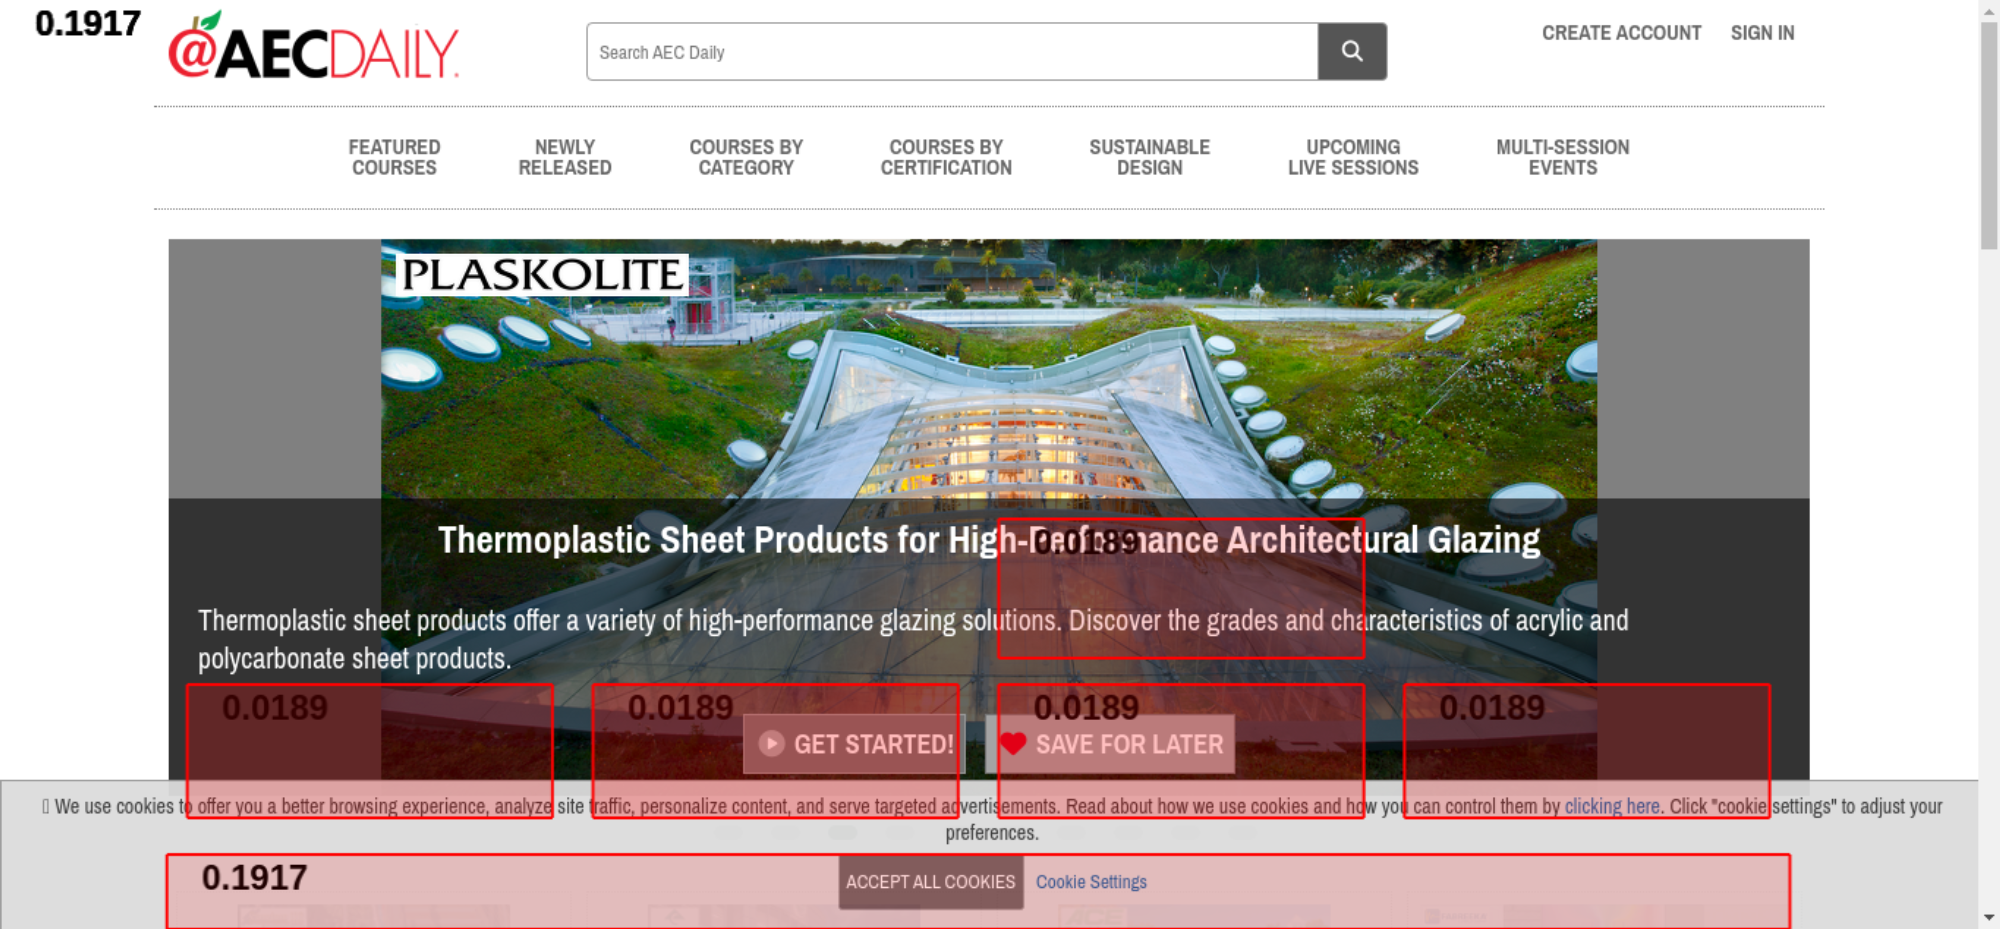Open the Featured Courses menu item
Image resolution: width=2000 pixels, height=929 pixels.
tap(394, 158)
